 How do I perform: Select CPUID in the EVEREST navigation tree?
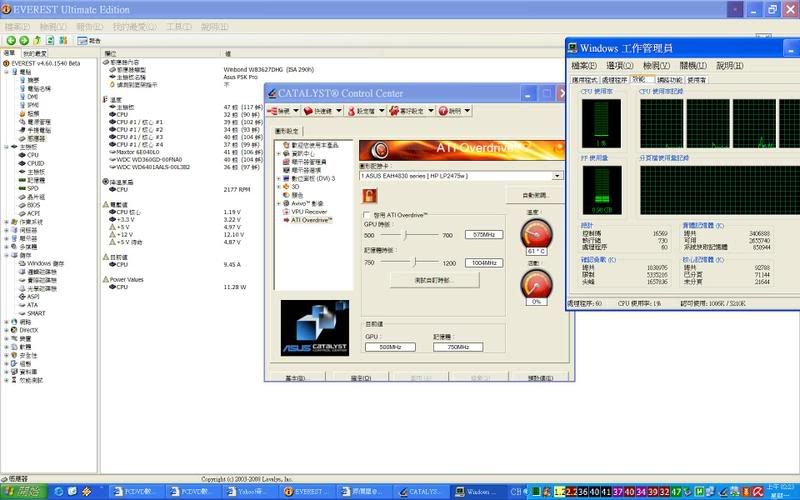(36, 163)
